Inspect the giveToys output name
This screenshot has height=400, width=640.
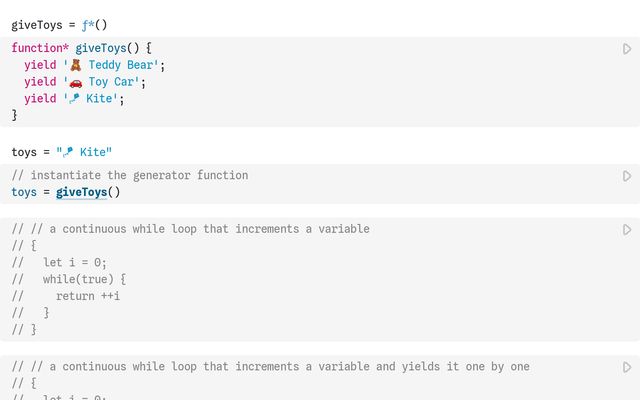point(37,25)
